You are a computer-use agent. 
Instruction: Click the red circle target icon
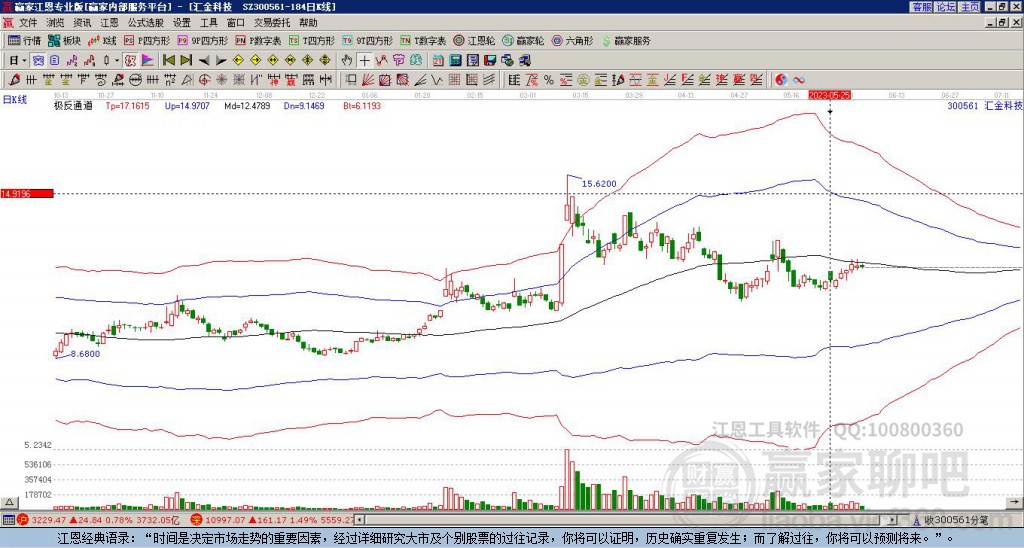pyautogui.click(x=204, y=80)
